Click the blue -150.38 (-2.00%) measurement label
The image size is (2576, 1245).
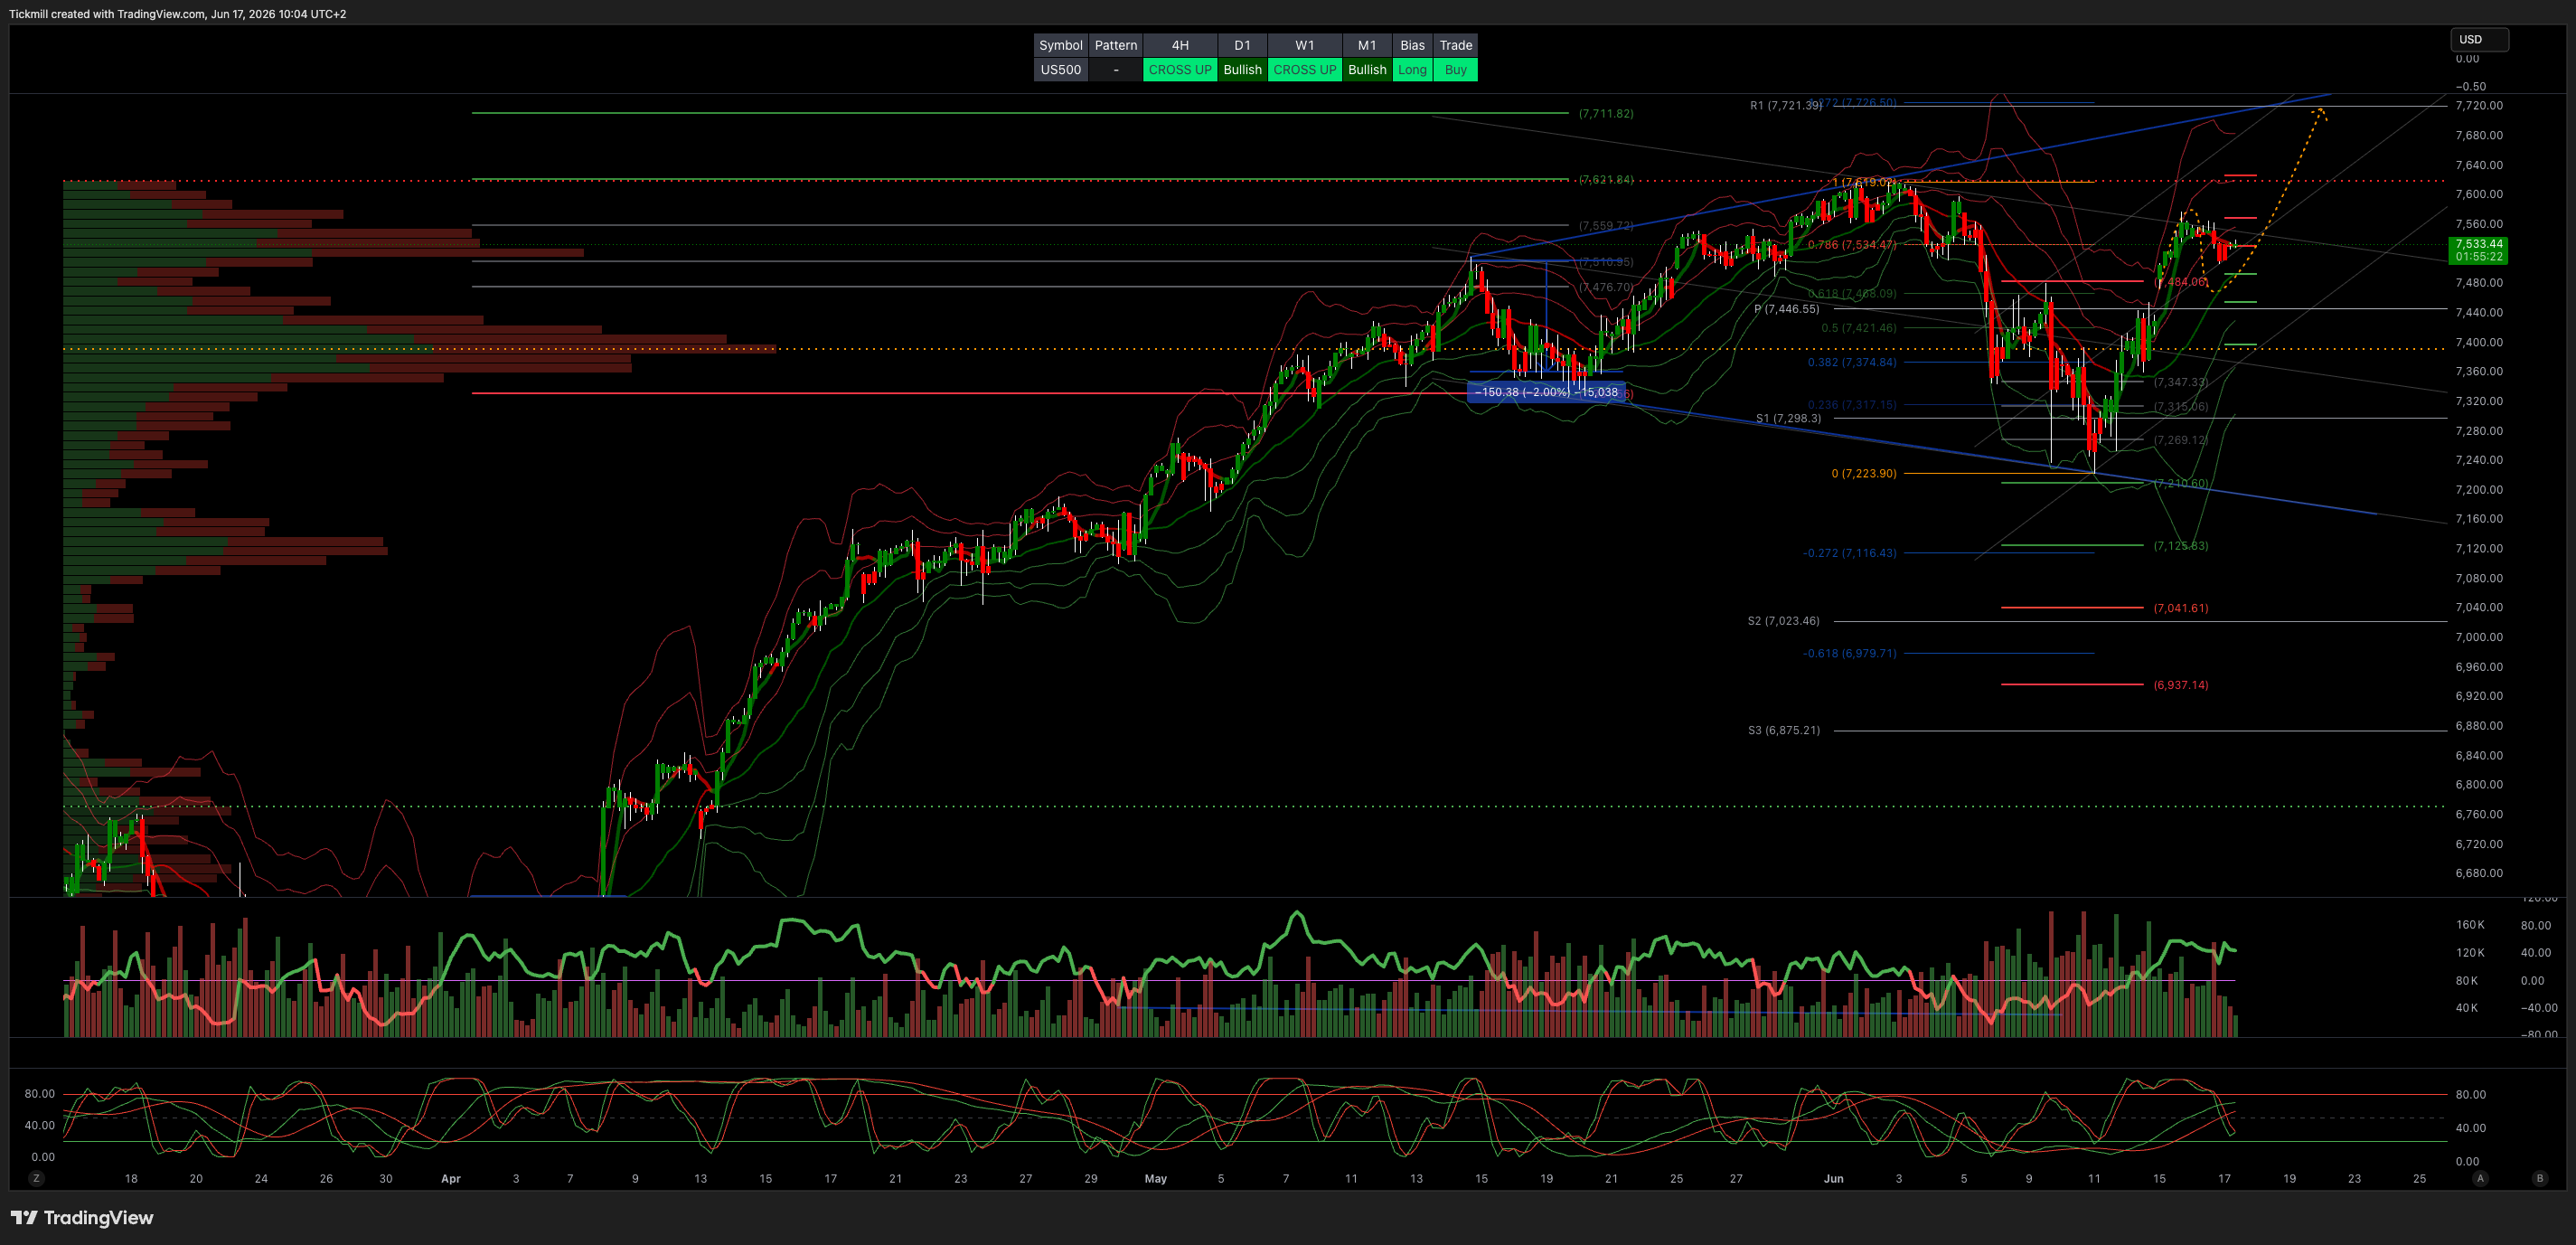click(1546, 392)
